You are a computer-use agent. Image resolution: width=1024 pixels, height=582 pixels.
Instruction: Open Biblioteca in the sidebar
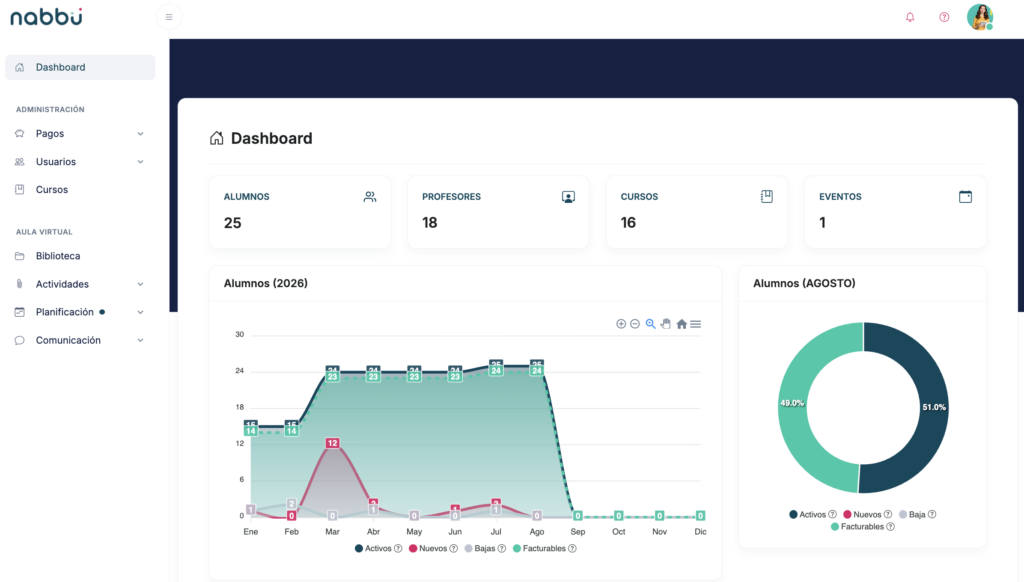[x=58, y=256]
